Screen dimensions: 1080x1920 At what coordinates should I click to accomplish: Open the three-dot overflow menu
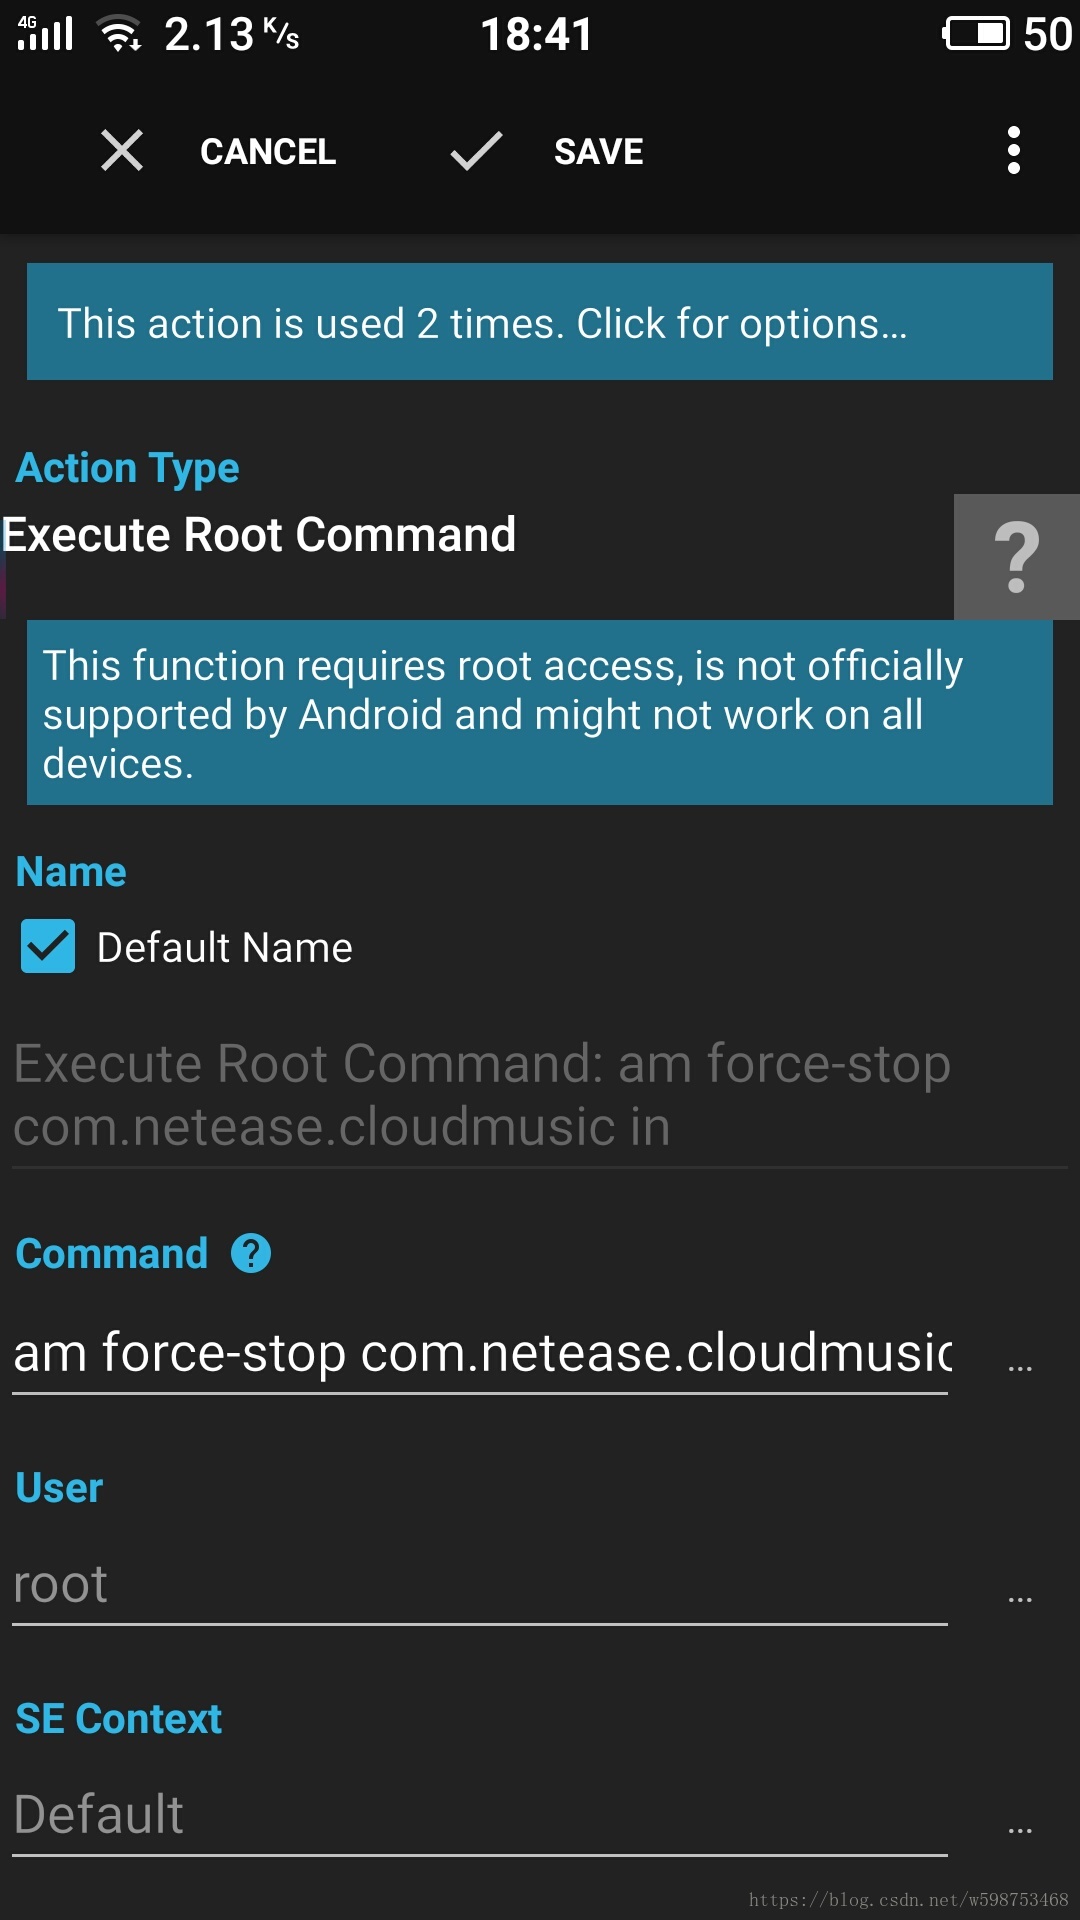coord(1014,151)
